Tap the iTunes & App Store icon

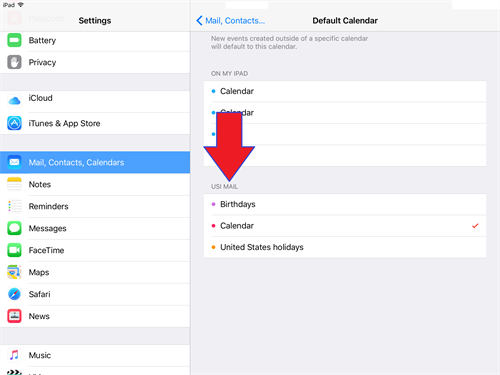(x=14, y=123)
